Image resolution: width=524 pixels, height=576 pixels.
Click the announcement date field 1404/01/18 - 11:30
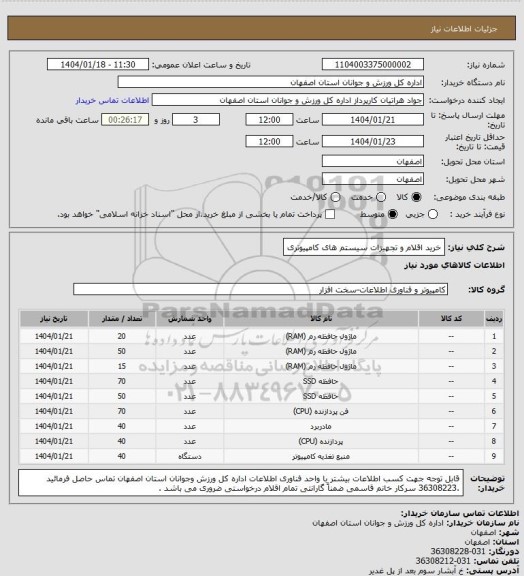coord(98,64)
